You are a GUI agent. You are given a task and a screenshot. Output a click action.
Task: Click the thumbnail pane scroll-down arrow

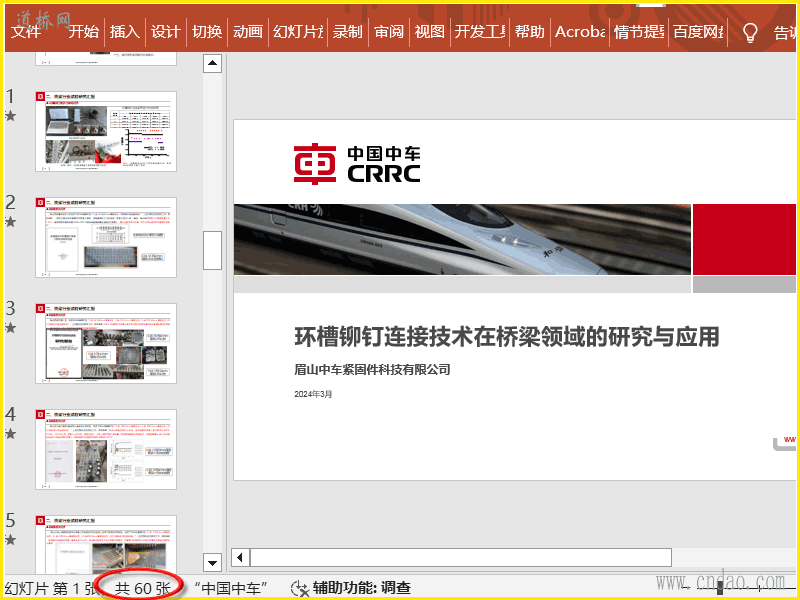pos(212,563)
